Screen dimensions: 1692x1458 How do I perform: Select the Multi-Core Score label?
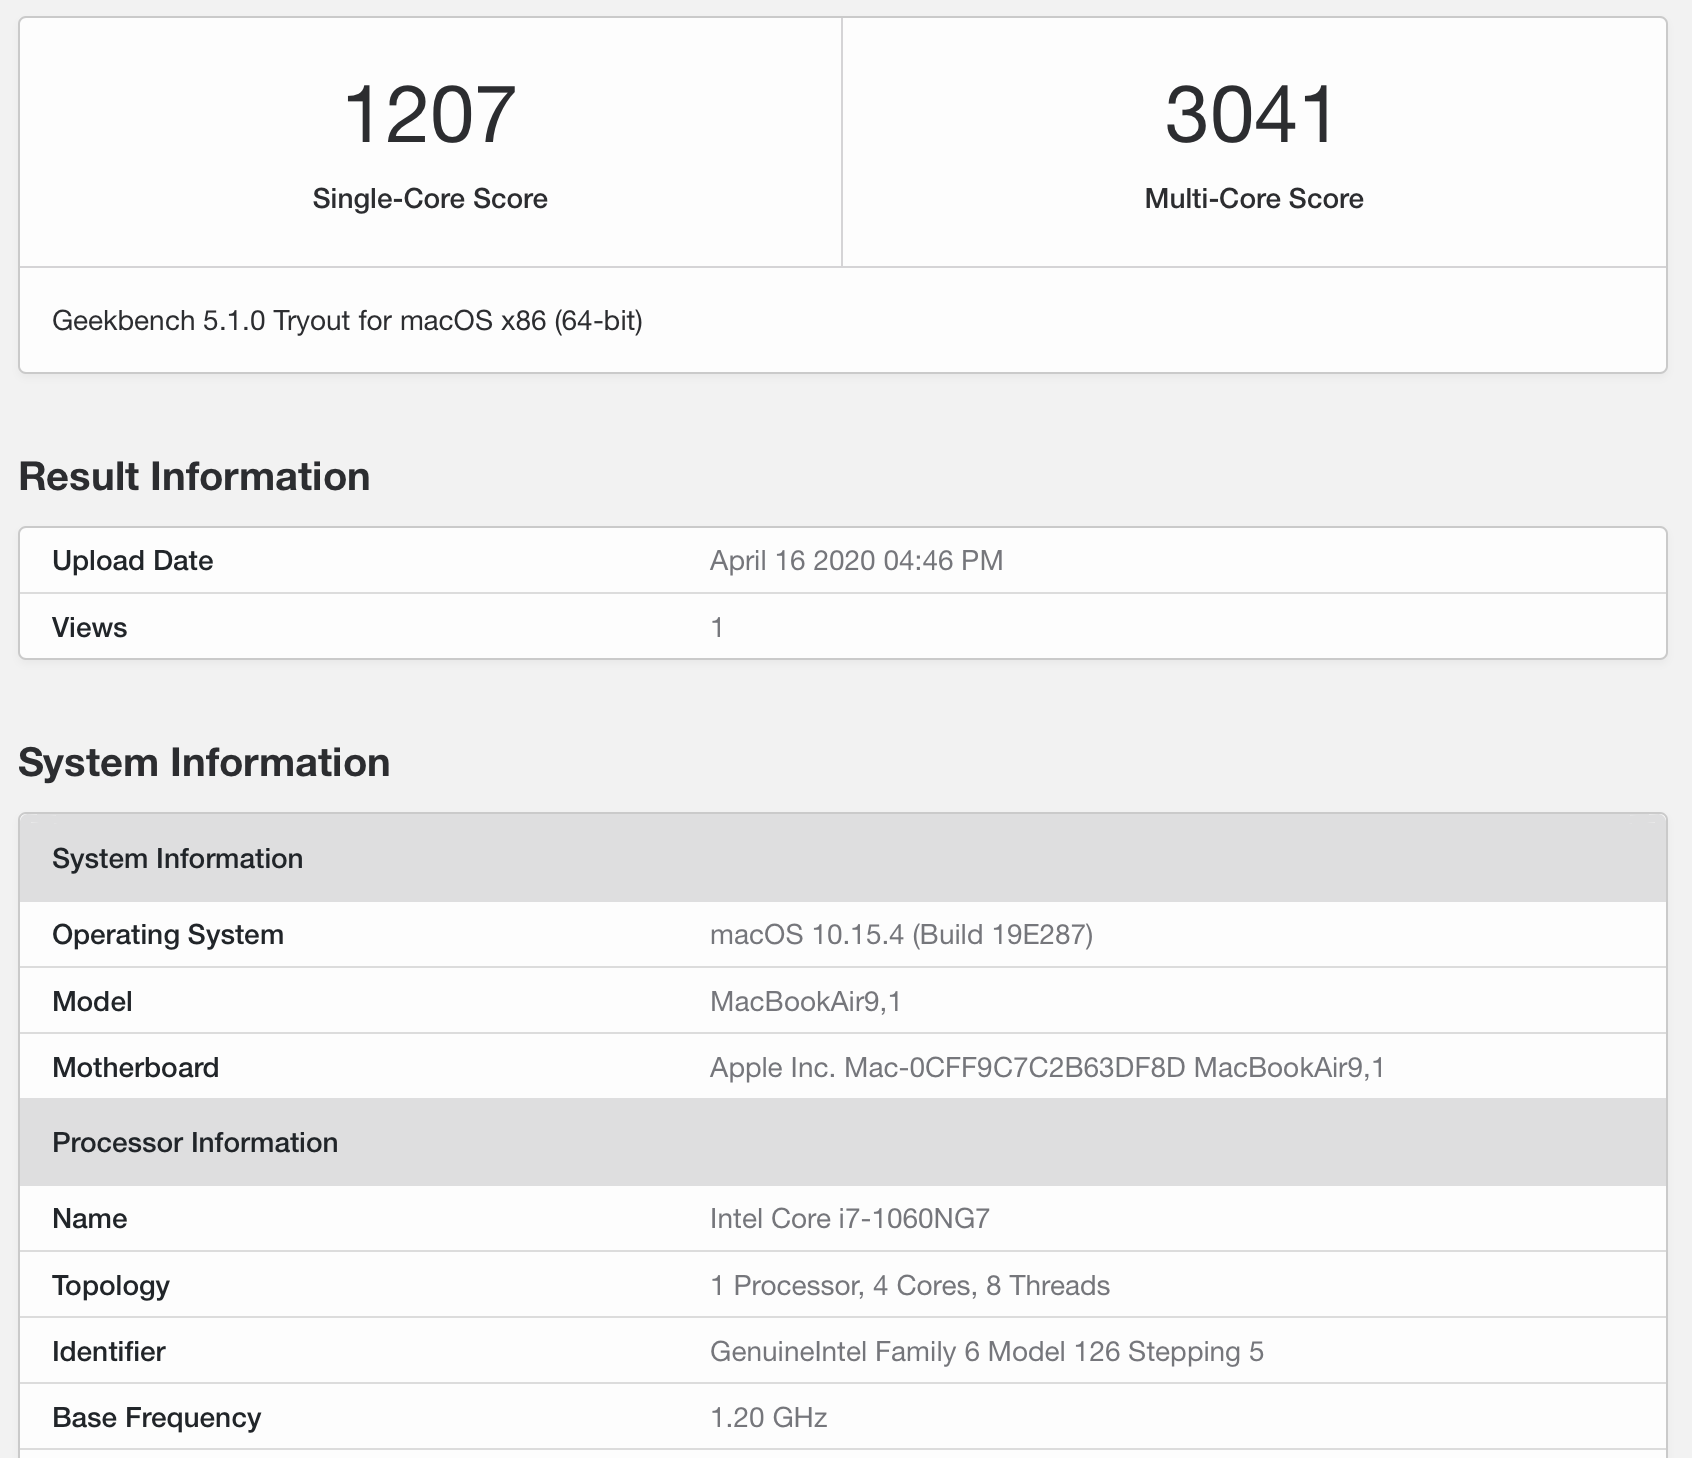coord(1254,199)
